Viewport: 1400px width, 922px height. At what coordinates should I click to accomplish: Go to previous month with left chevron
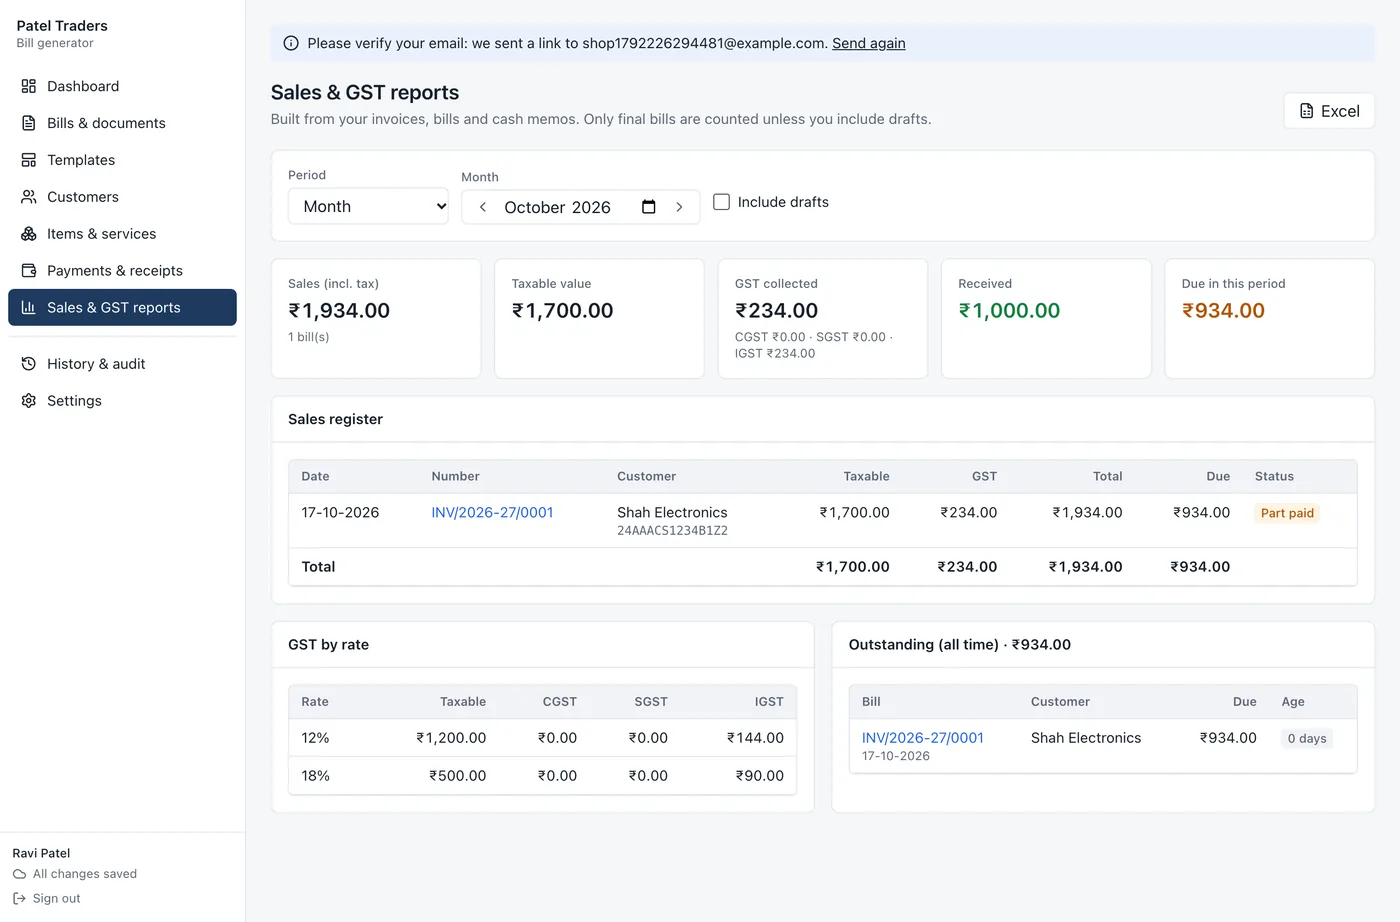[x=483, y=207]
